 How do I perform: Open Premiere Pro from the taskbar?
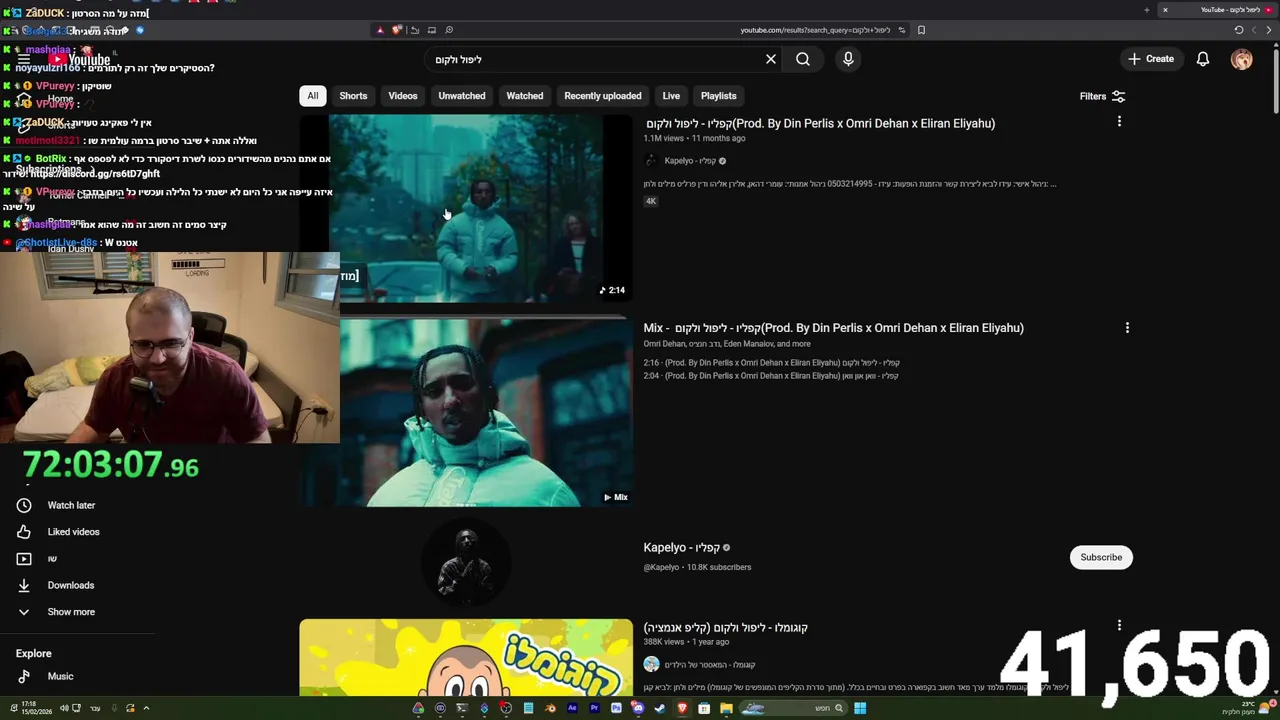coord(594,708)
